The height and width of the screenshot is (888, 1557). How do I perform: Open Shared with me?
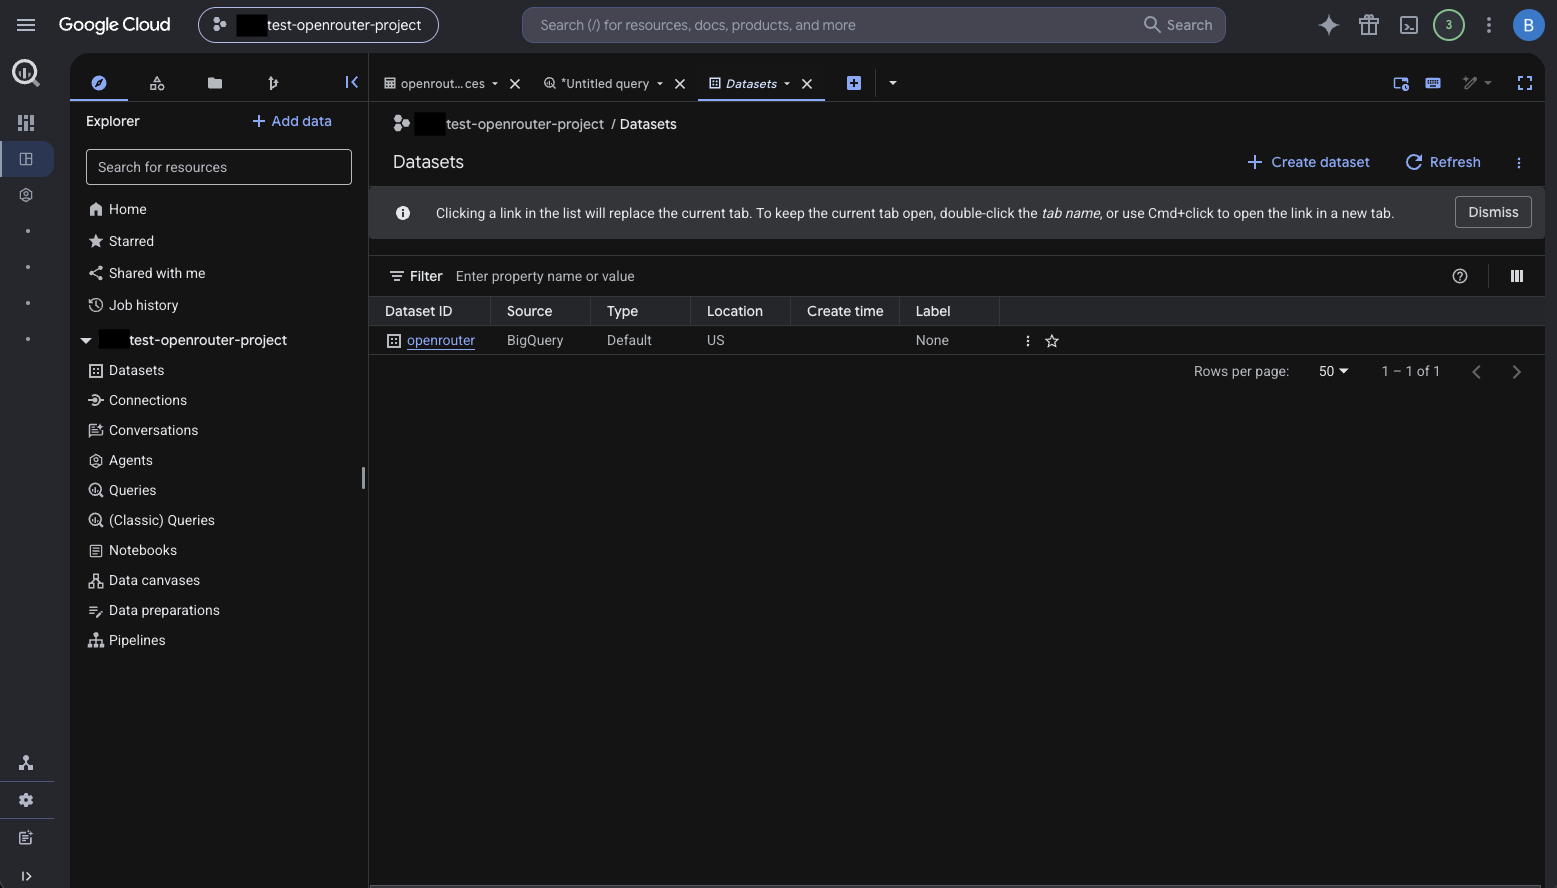[157, 273]
